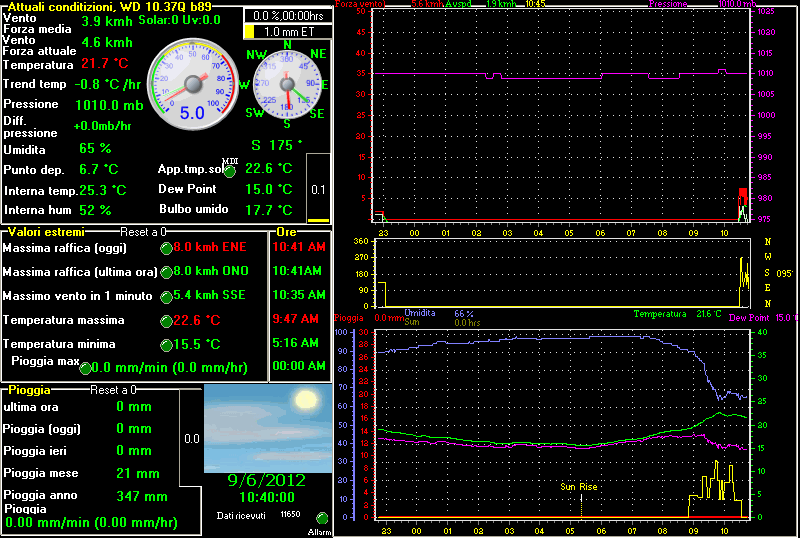Click the Pressione reading 1010.0 mb
The width and height of the screenshot is (800, 538).
click(109, 105)
